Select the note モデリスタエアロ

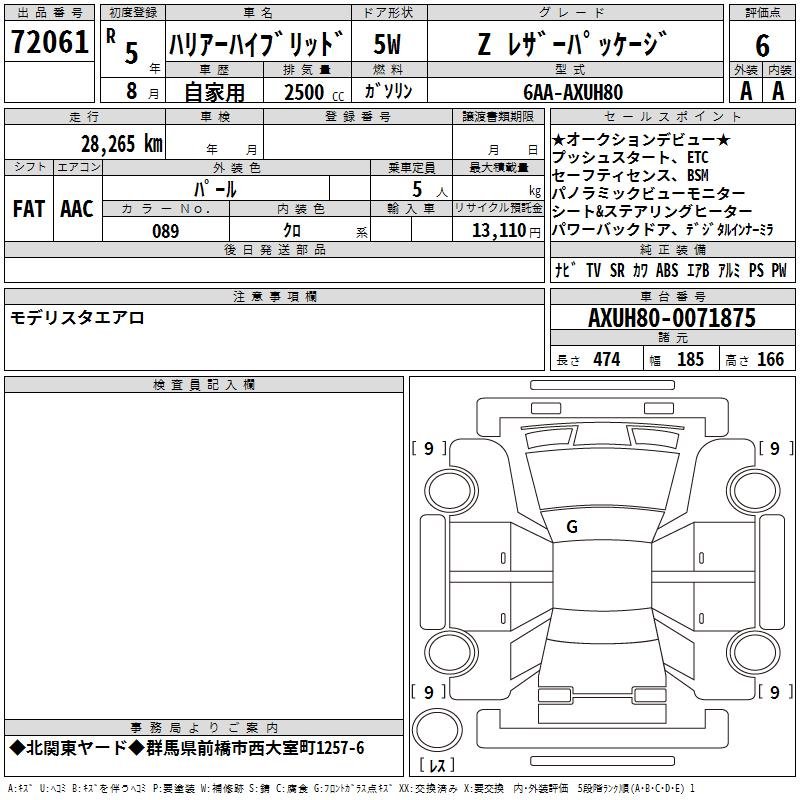[x=77, y=317]
